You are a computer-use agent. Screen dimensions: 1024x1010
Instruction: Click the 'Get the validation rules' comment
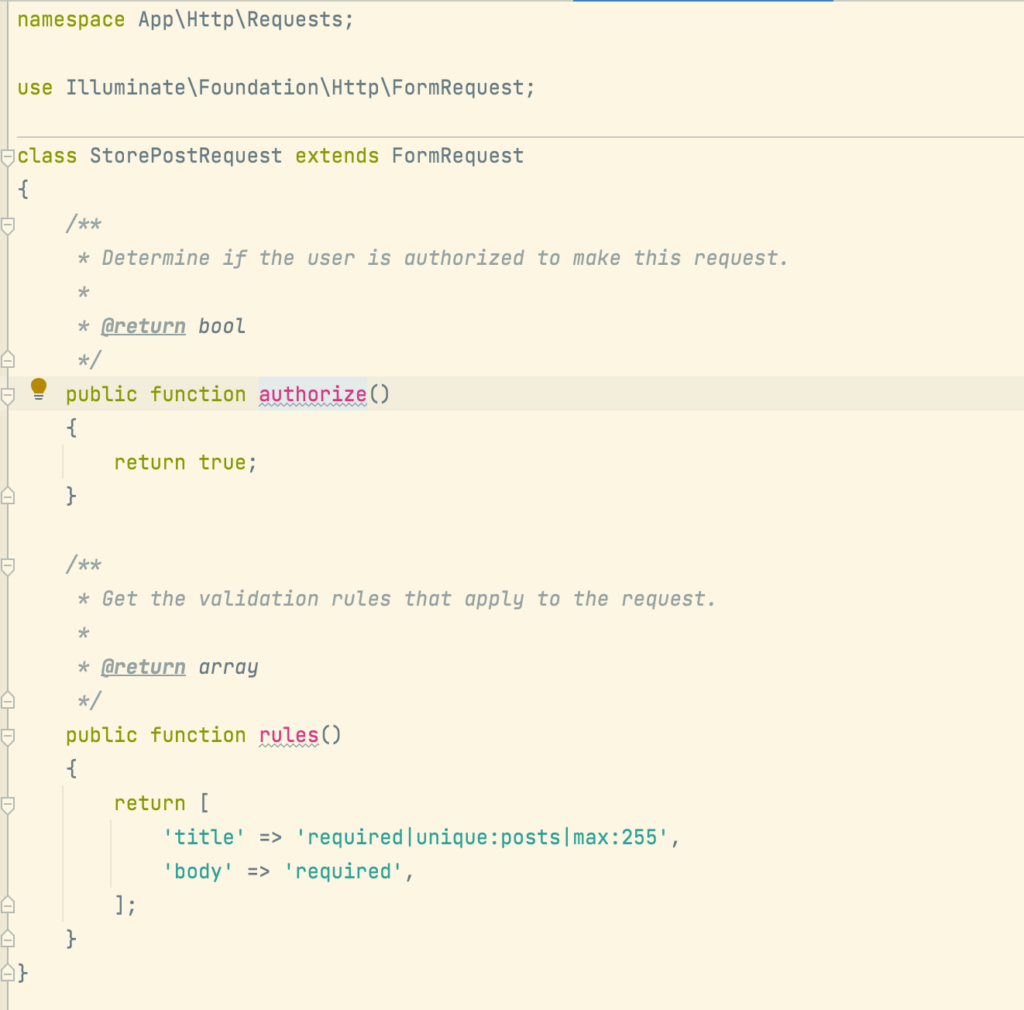(x=409, y=599)
